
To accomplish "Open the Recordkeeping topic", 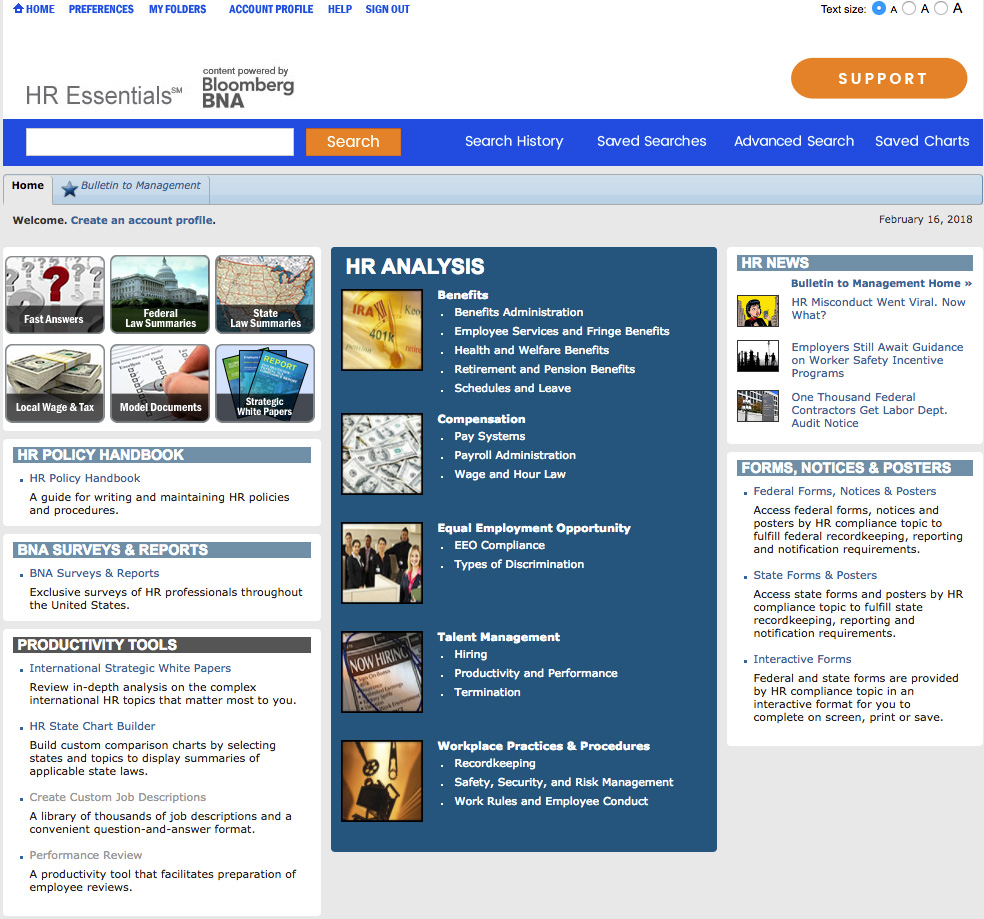I will point(495,763).
